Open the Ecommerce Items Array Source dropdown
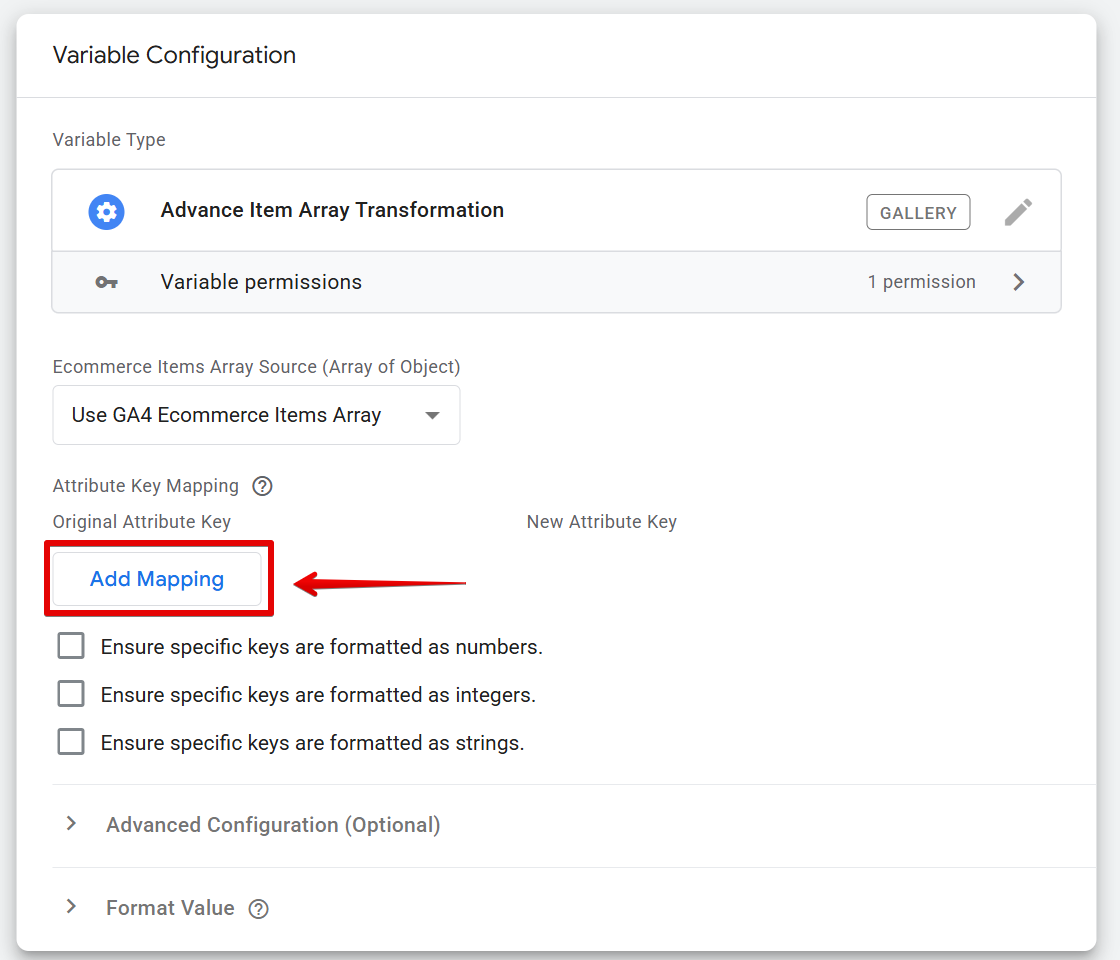1120x960 pixels. tap(256, 415)
